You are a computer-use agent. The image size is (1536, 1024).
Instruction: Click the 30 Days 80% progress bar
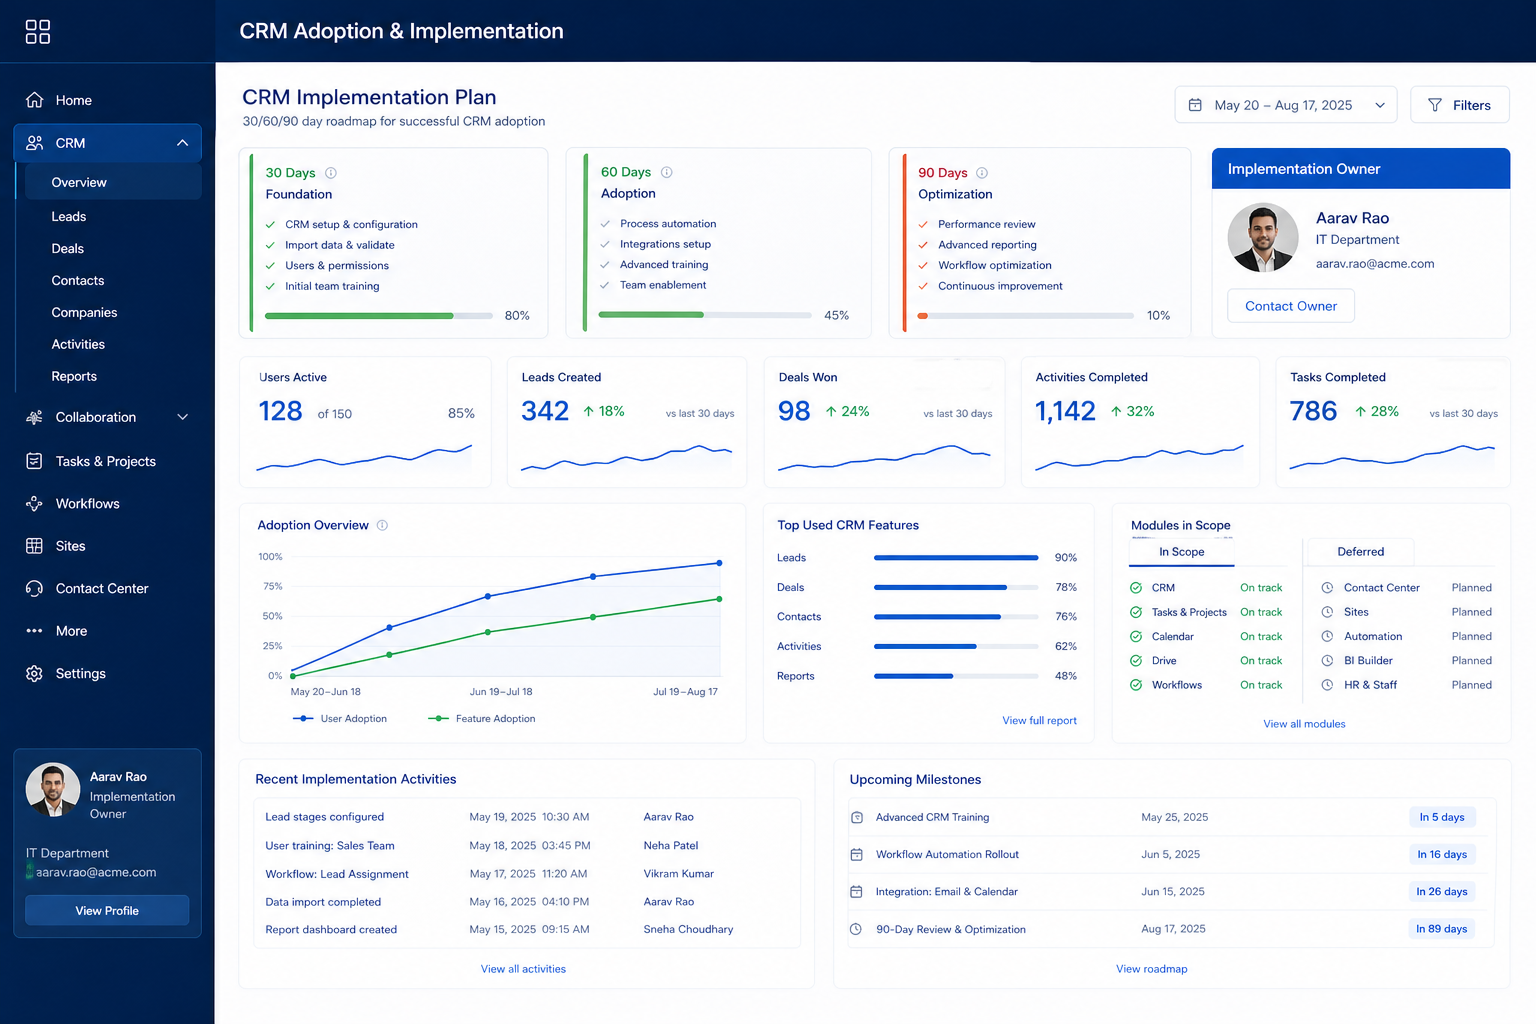[x=379, y=316]
